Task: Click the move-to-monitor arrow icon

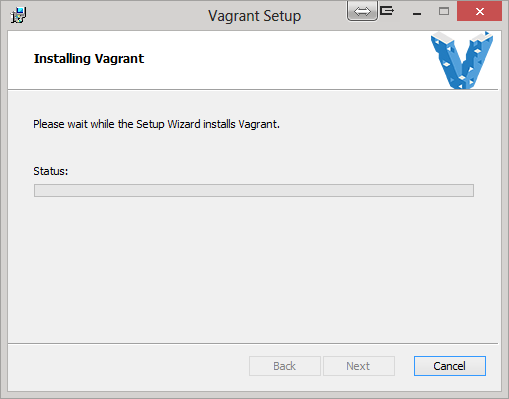Action: pyautogui.click(x=387, y=11)
